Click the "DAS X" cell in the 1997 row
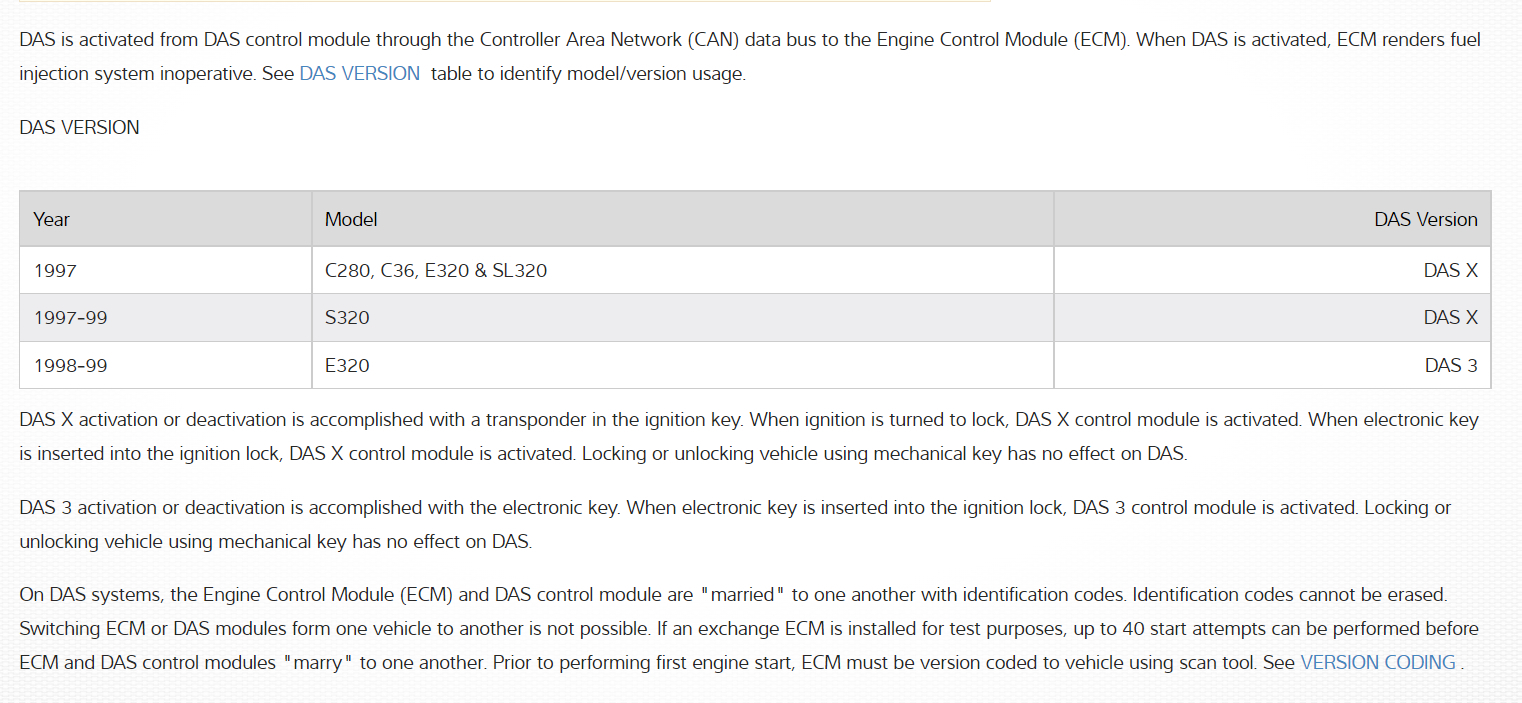 click(x=1450, y=270)
